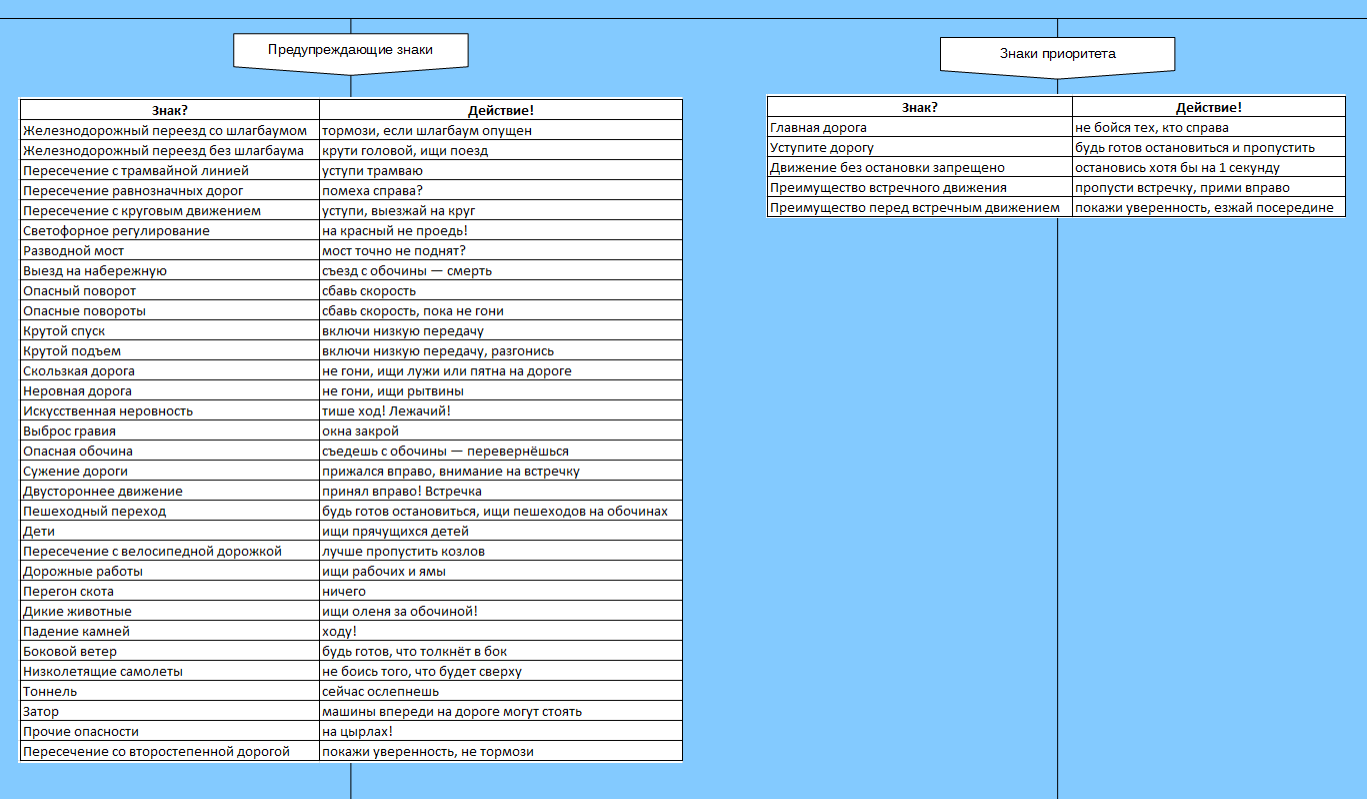Click 'ищи рабочих и ямы' cell
Viewport: 1367px width, 799px height.
point(500,571)
